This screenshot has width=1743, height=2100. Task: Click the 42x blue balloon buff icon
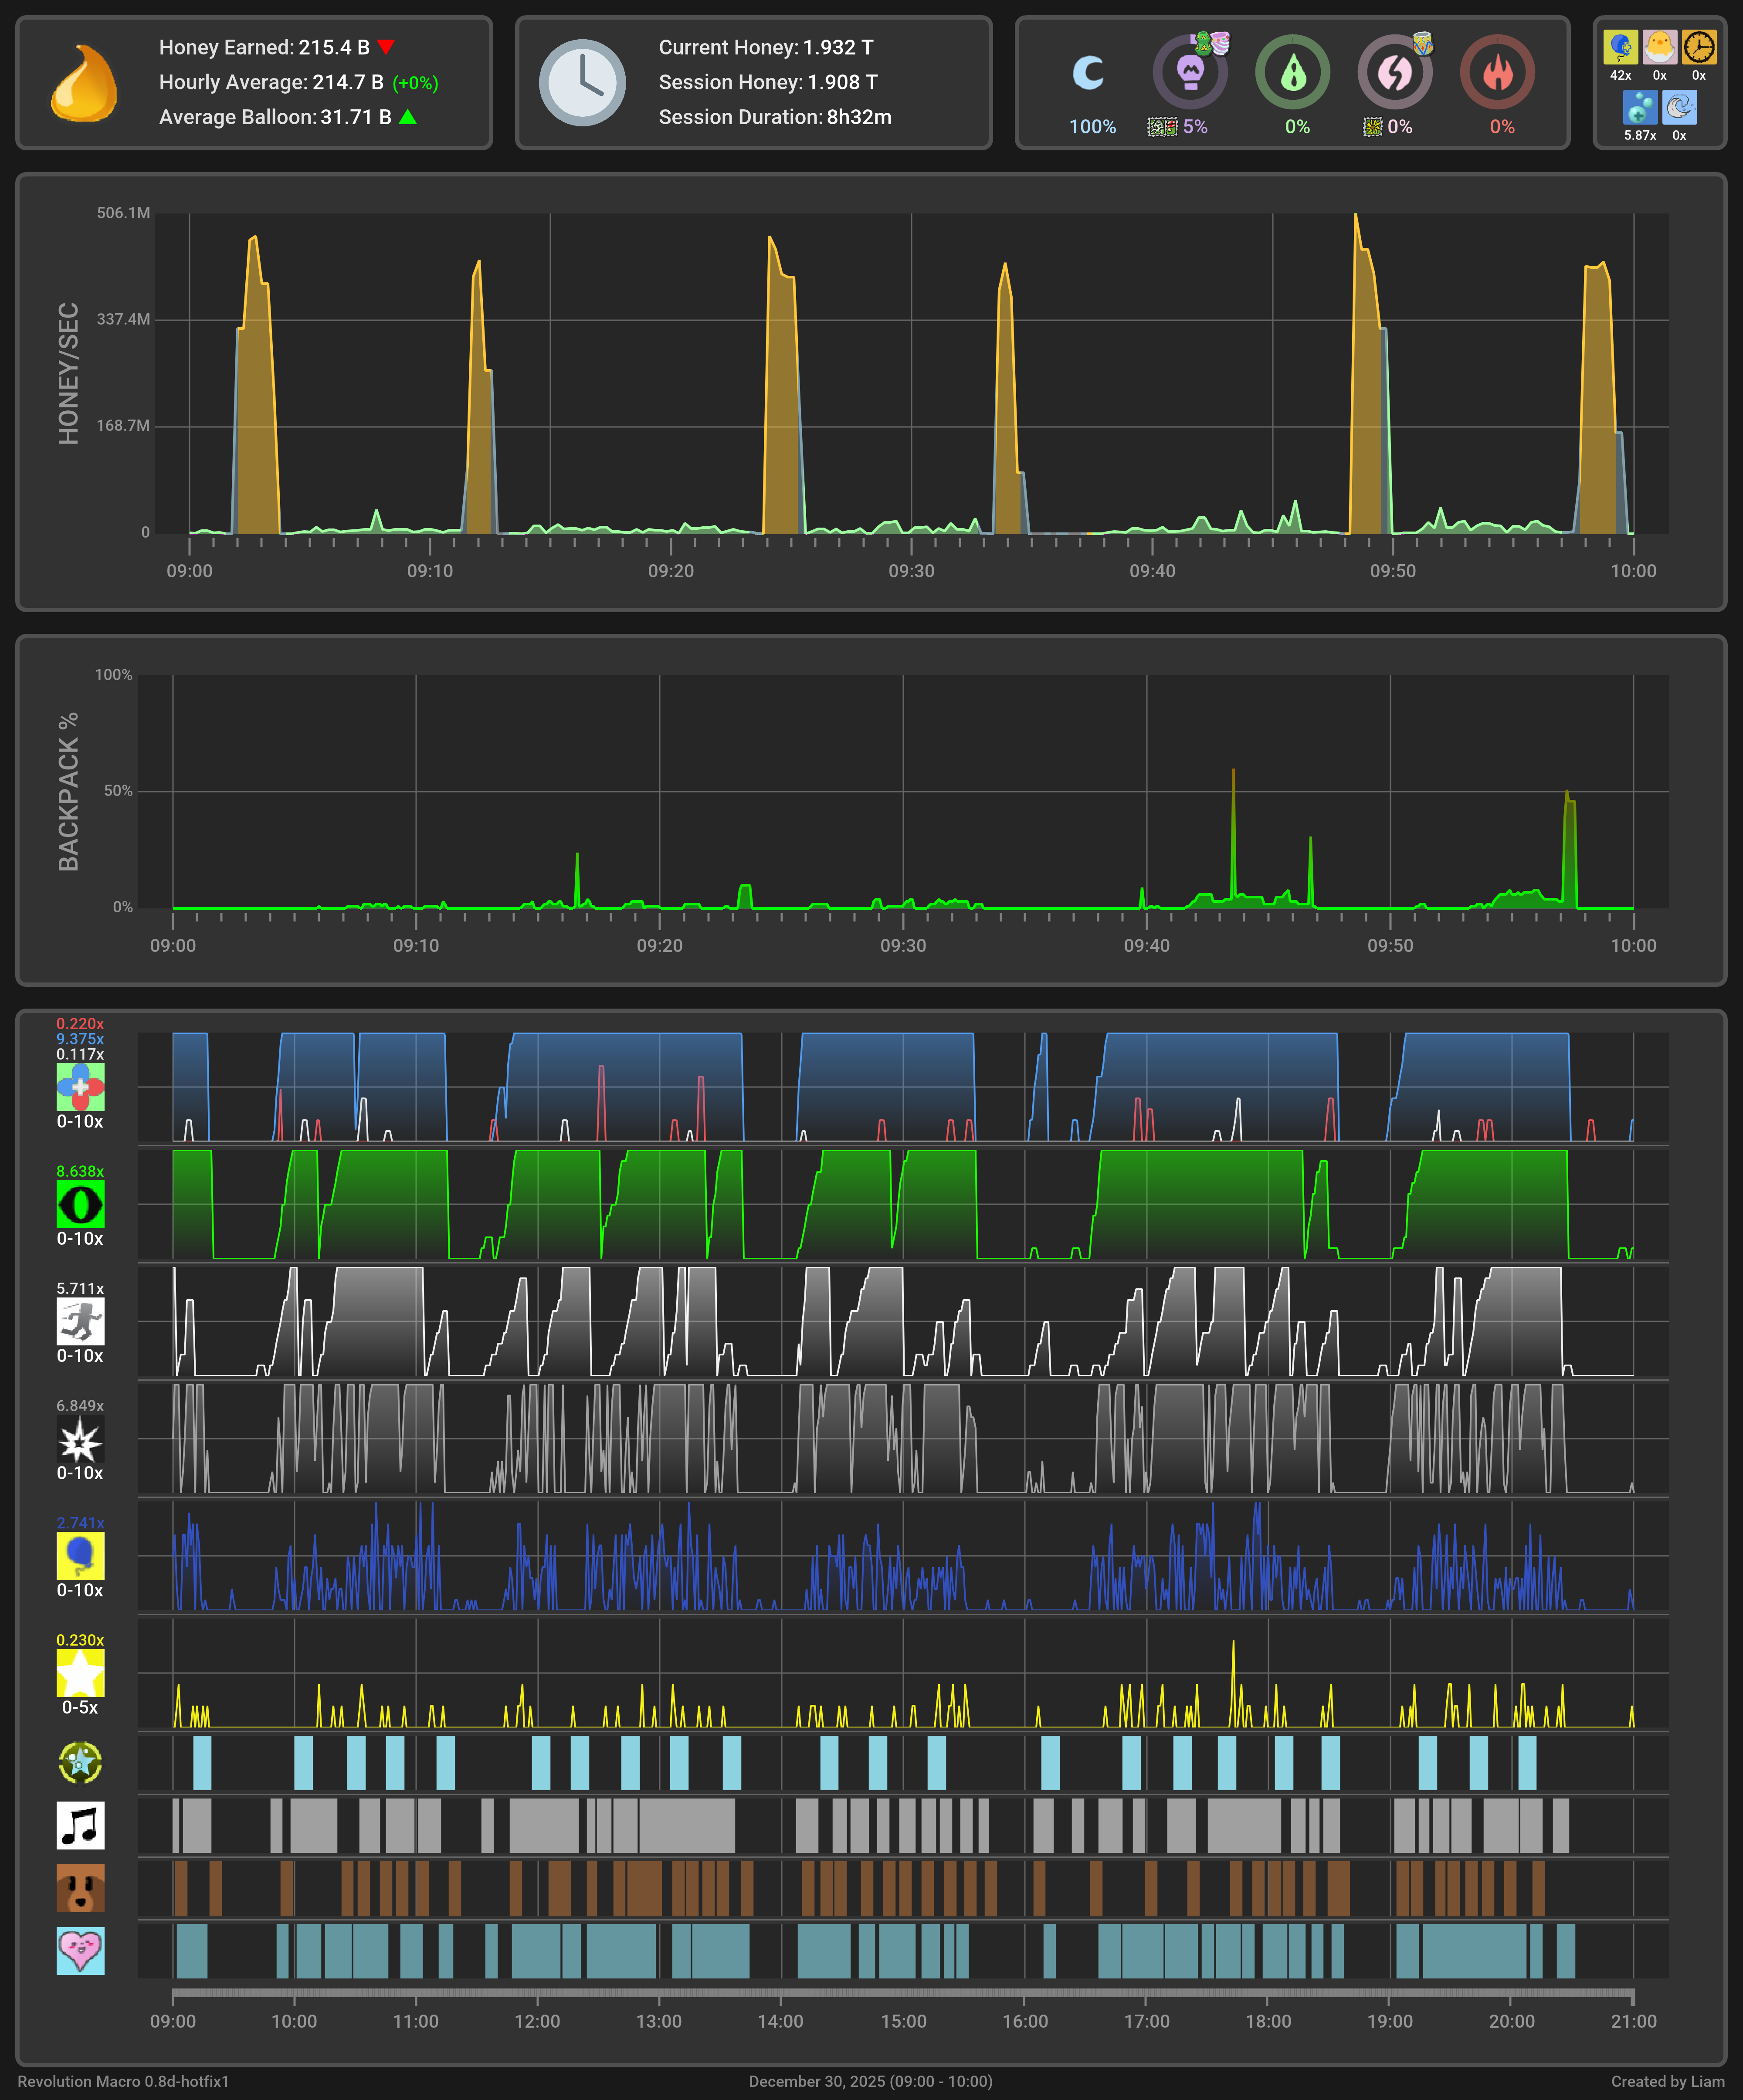[1620, 47]
